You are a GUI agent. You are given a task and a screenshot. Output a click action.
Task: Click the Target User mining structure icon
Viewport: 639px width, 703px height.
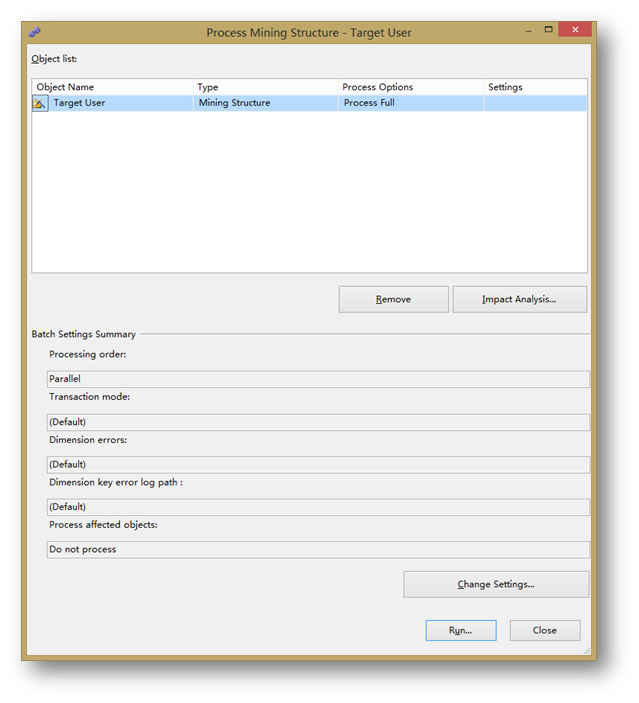click(40, 104)
